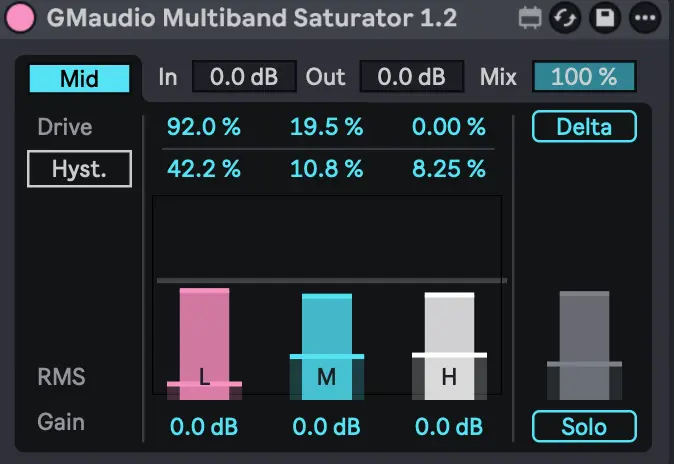Click the mid band gain 0.0 dB value
Screen dimensions: 674x464
coord(326,427)
